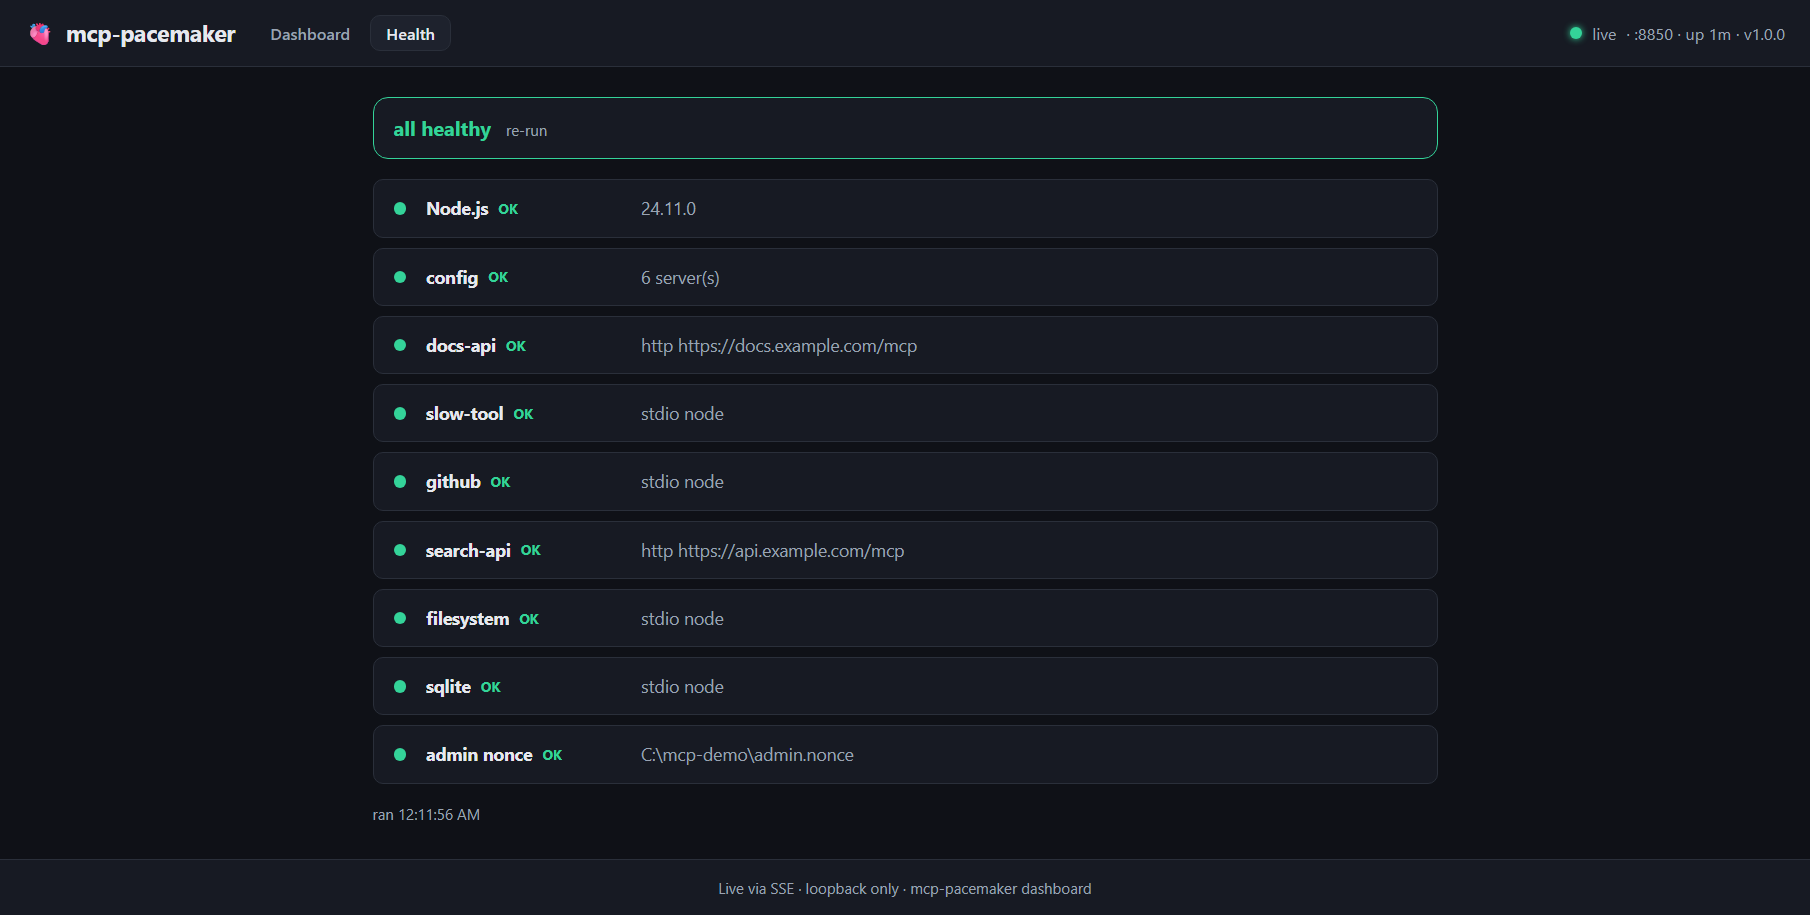Click the OK badge next to slow-tool
This screenshot has width=1810, height=915.
[523, 414]
